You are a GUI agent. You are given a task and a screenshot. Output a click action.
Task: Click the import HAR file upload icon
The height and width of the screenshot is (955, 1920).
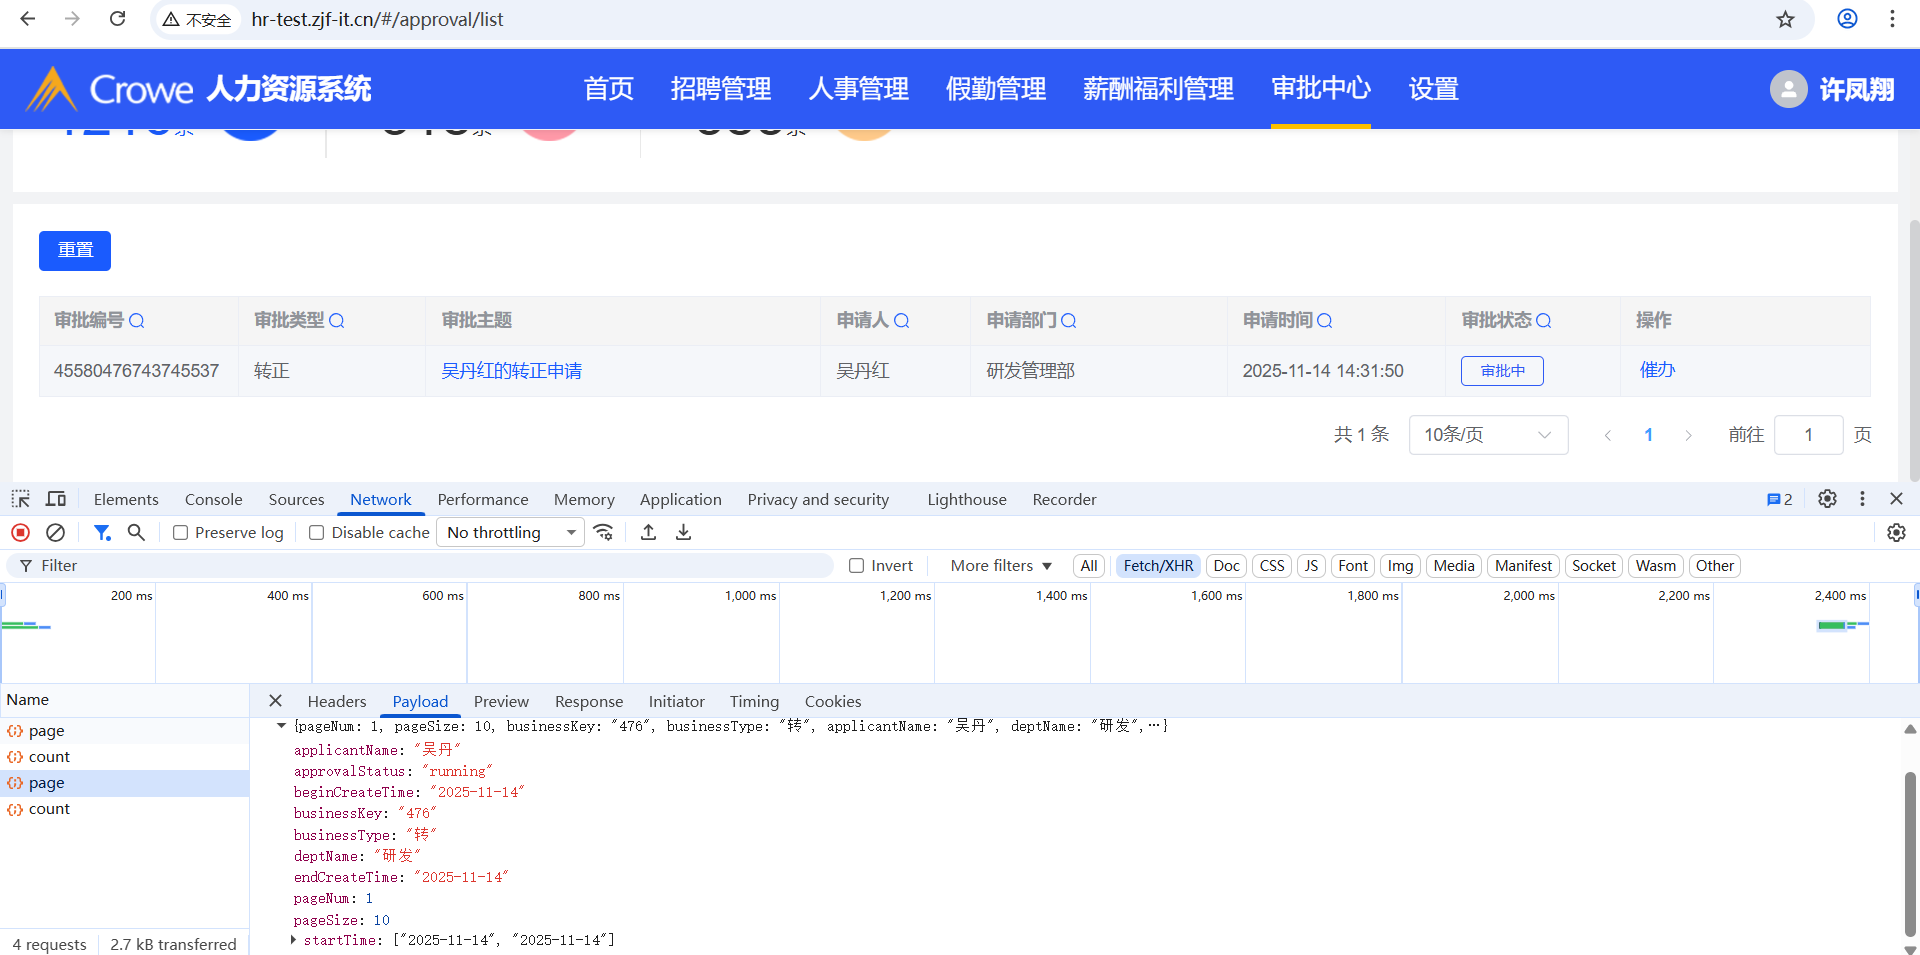(x=648, y=533)
